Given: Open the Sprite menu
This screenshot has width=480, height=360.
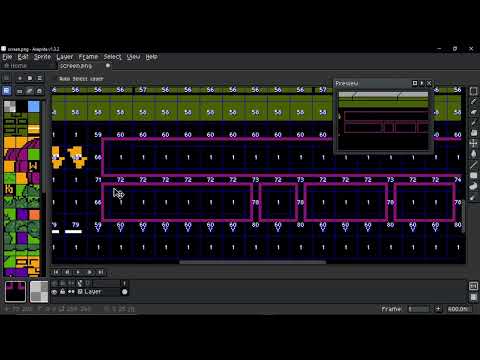Looking at the screenshot, I should (42, 57).
